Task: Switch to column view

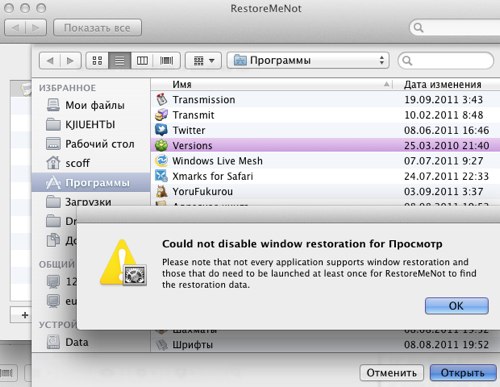Action: pyautogui.click(x=142, y=61)
